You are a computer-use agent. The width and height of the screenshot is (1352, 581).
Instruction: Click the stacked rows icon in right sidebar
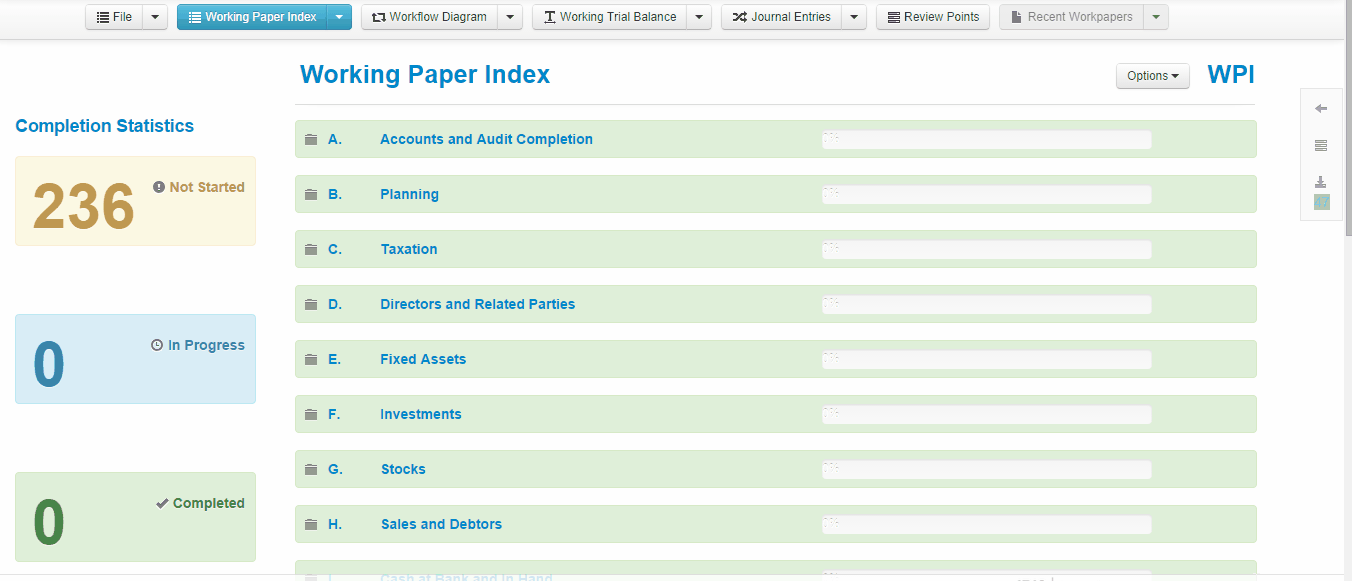(x=1321, y=146)
